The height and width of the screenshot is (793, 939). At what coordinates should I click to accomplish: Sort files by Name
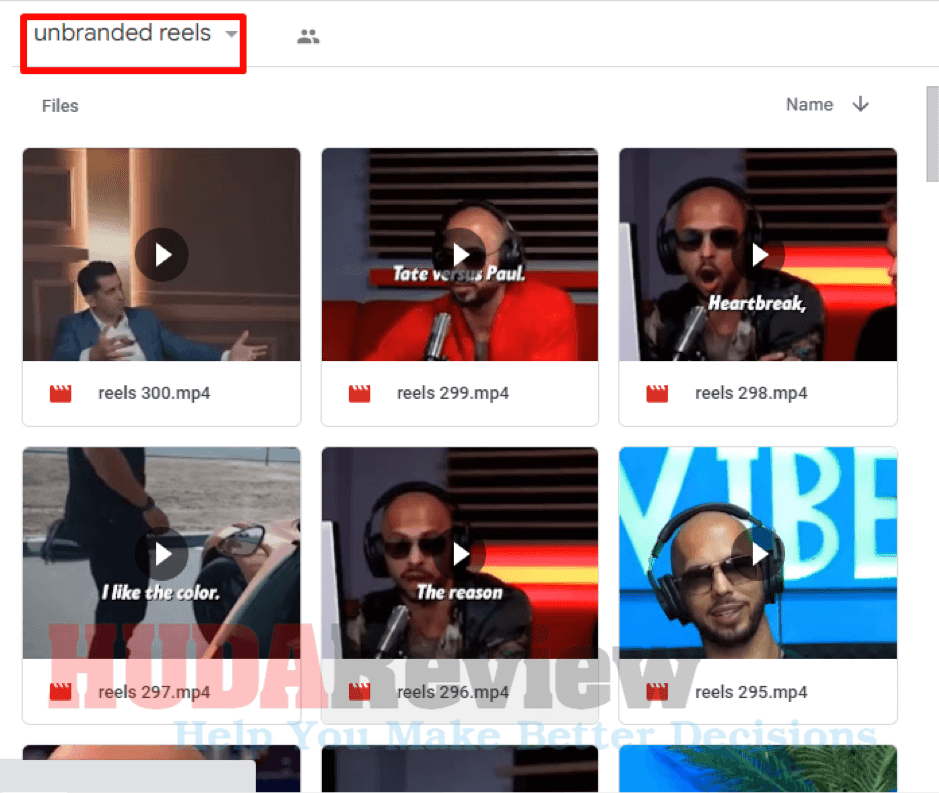point(809,104)
